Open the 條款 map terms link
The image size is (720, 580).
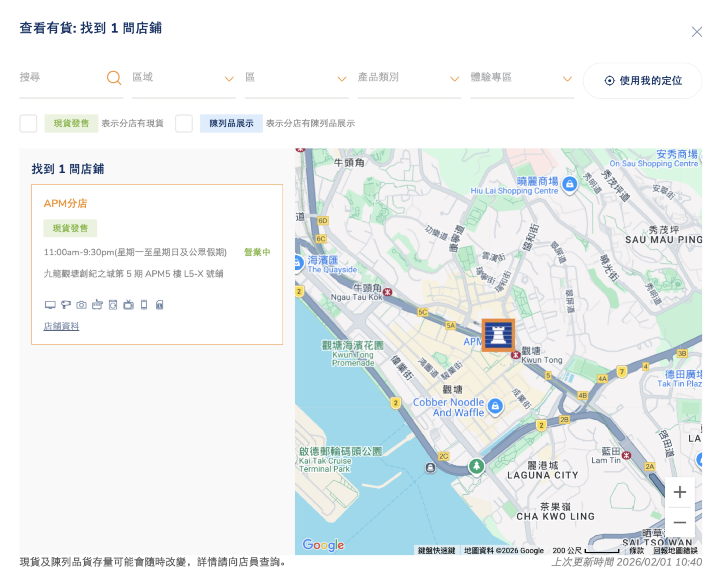click(636, 550)
